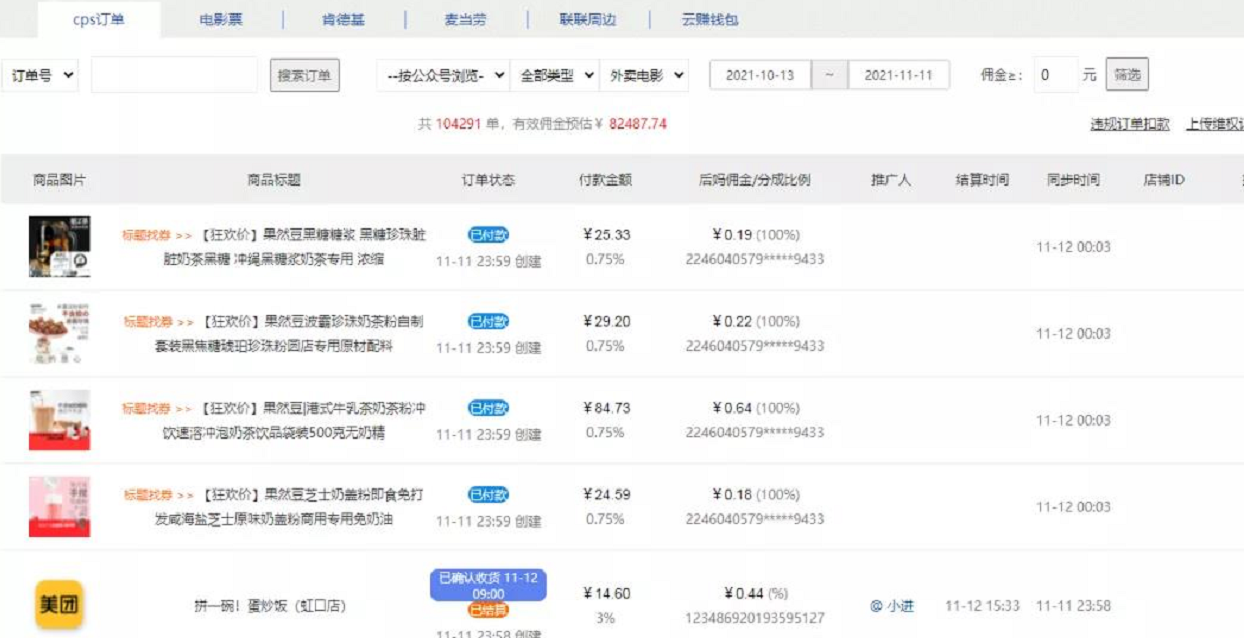The image size is (1244, 638).
Task: Click the 搜索订单 button
Action: point(305,76)
